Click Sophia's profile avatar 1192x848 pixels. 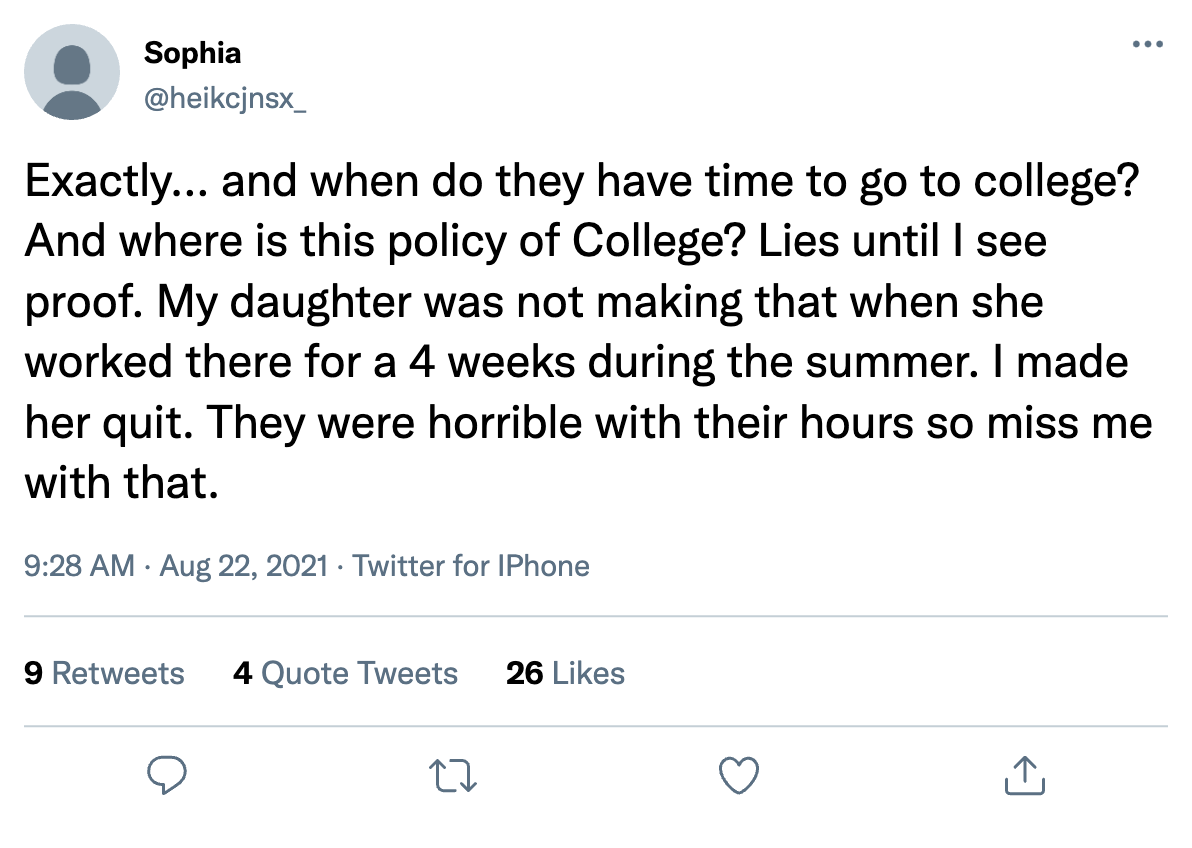point(72,72)
